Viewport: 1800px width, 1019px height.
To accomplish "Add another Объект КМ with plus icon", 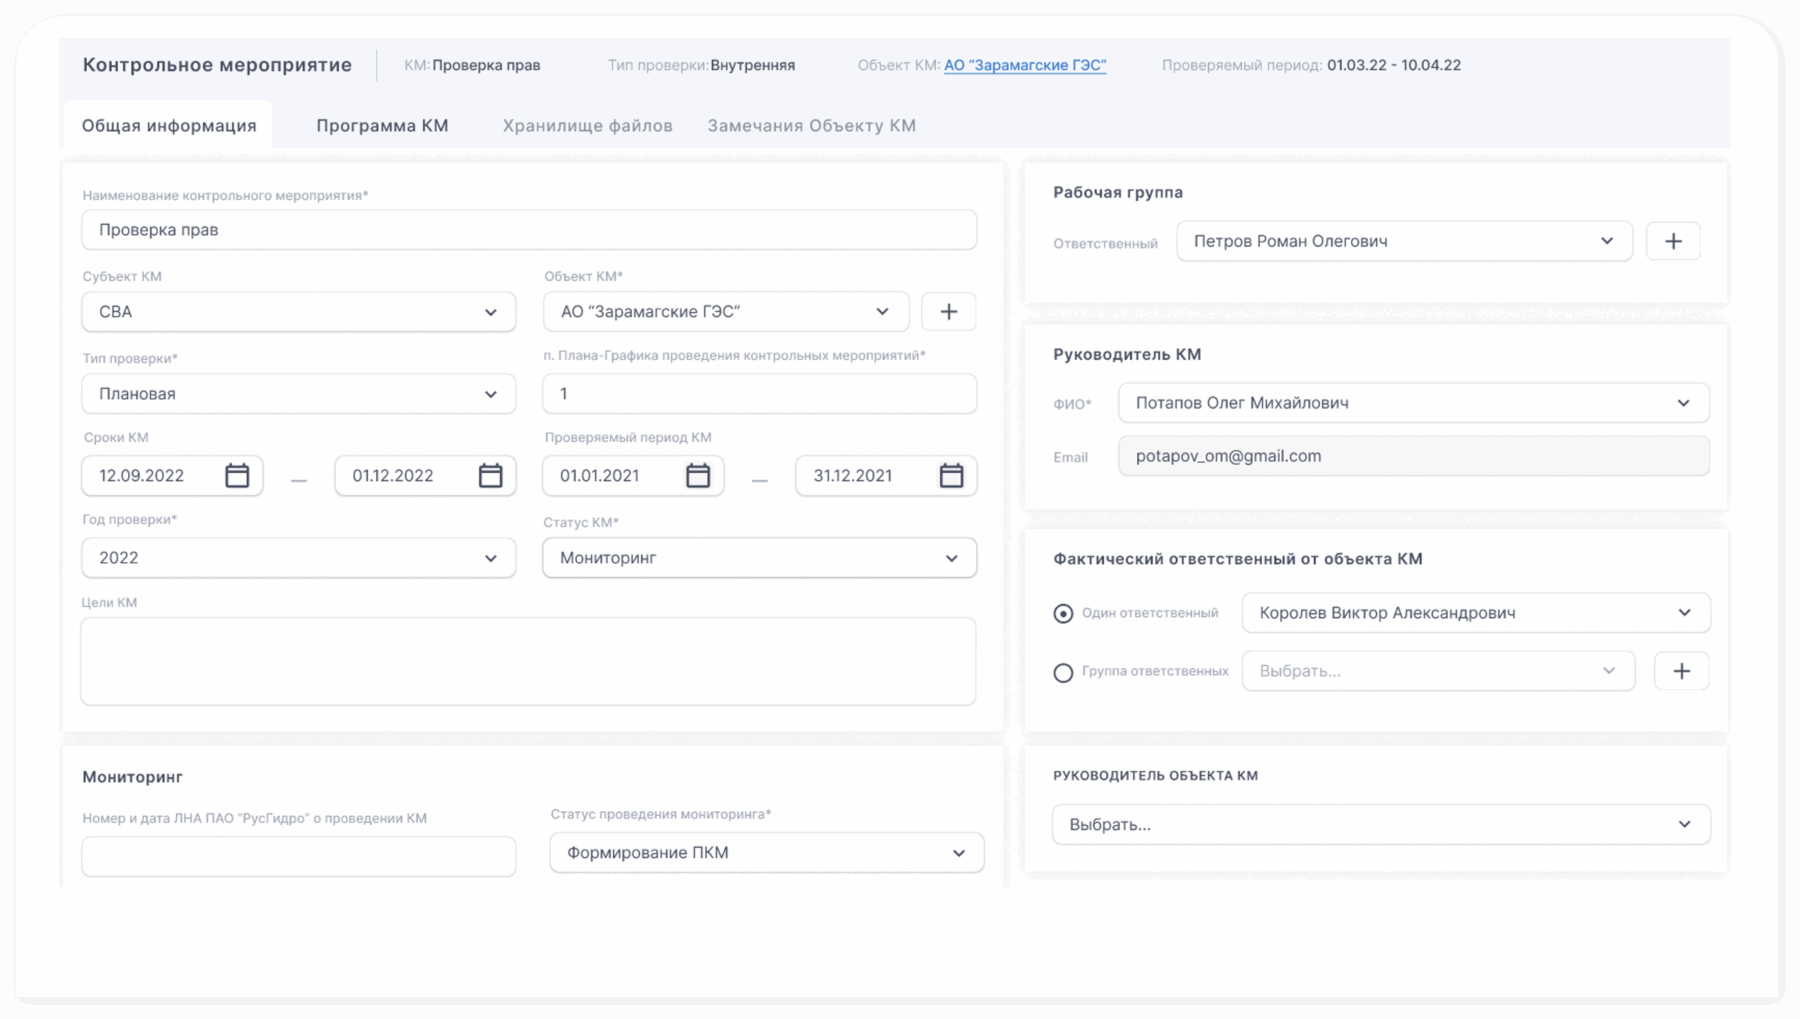I will [x=948, y=312].
